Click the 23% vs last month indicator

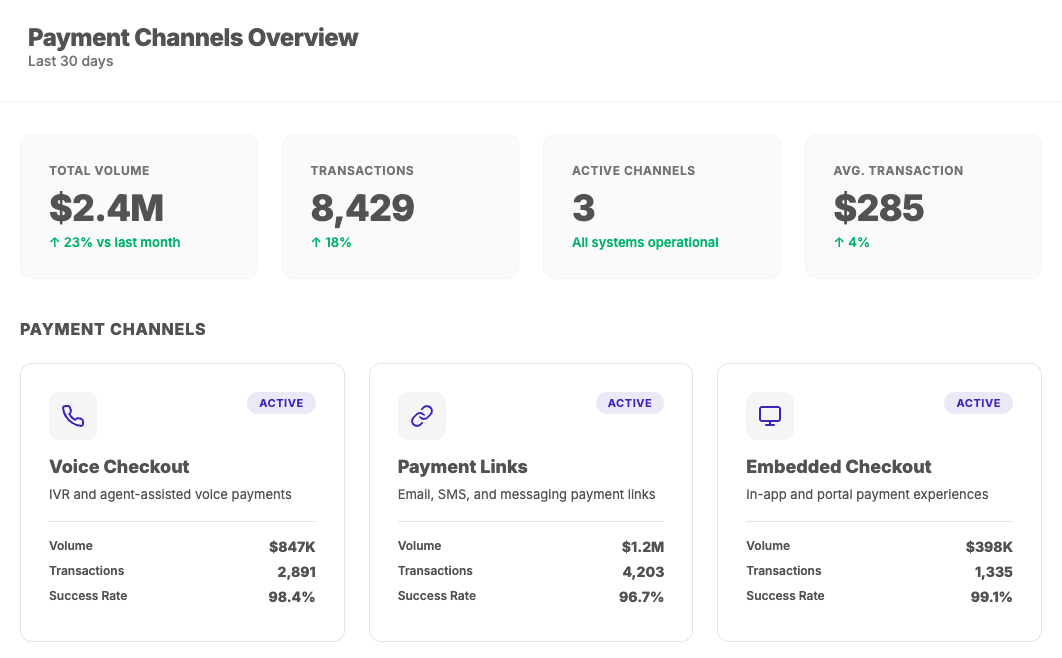point(115,242)
